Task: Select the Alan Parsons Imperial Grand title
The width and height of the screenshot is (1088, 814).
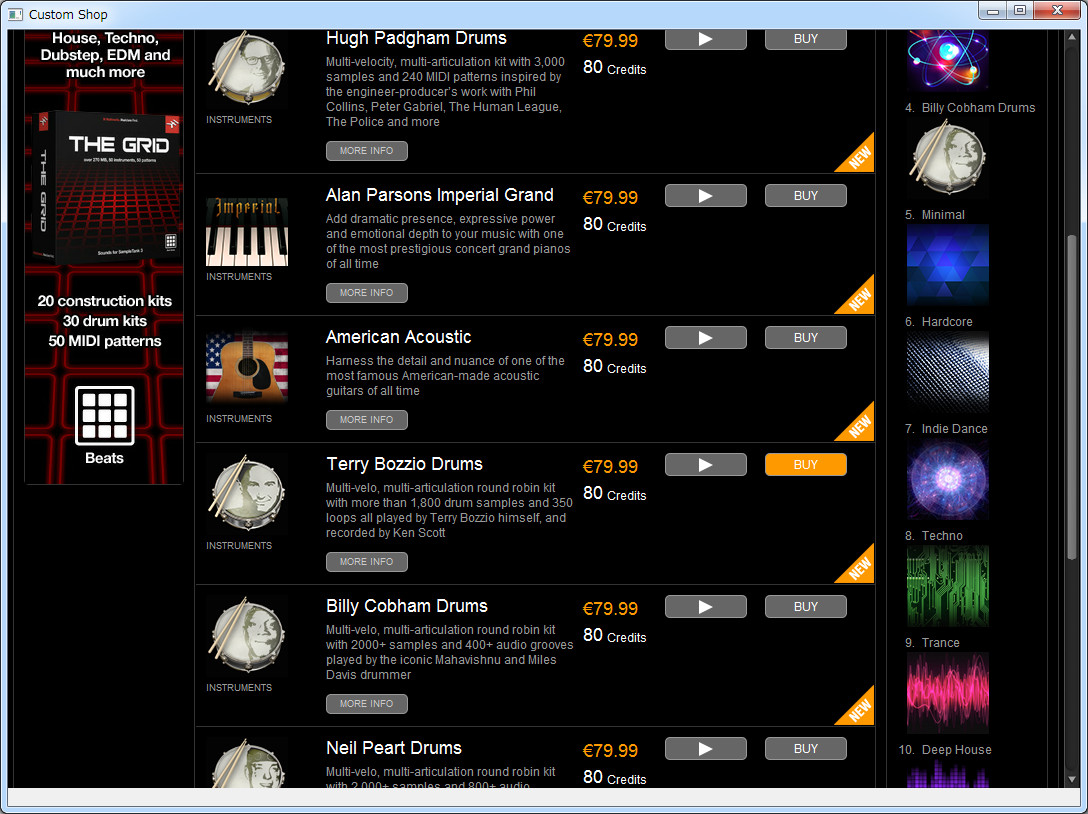Action: tap(440, 195)
